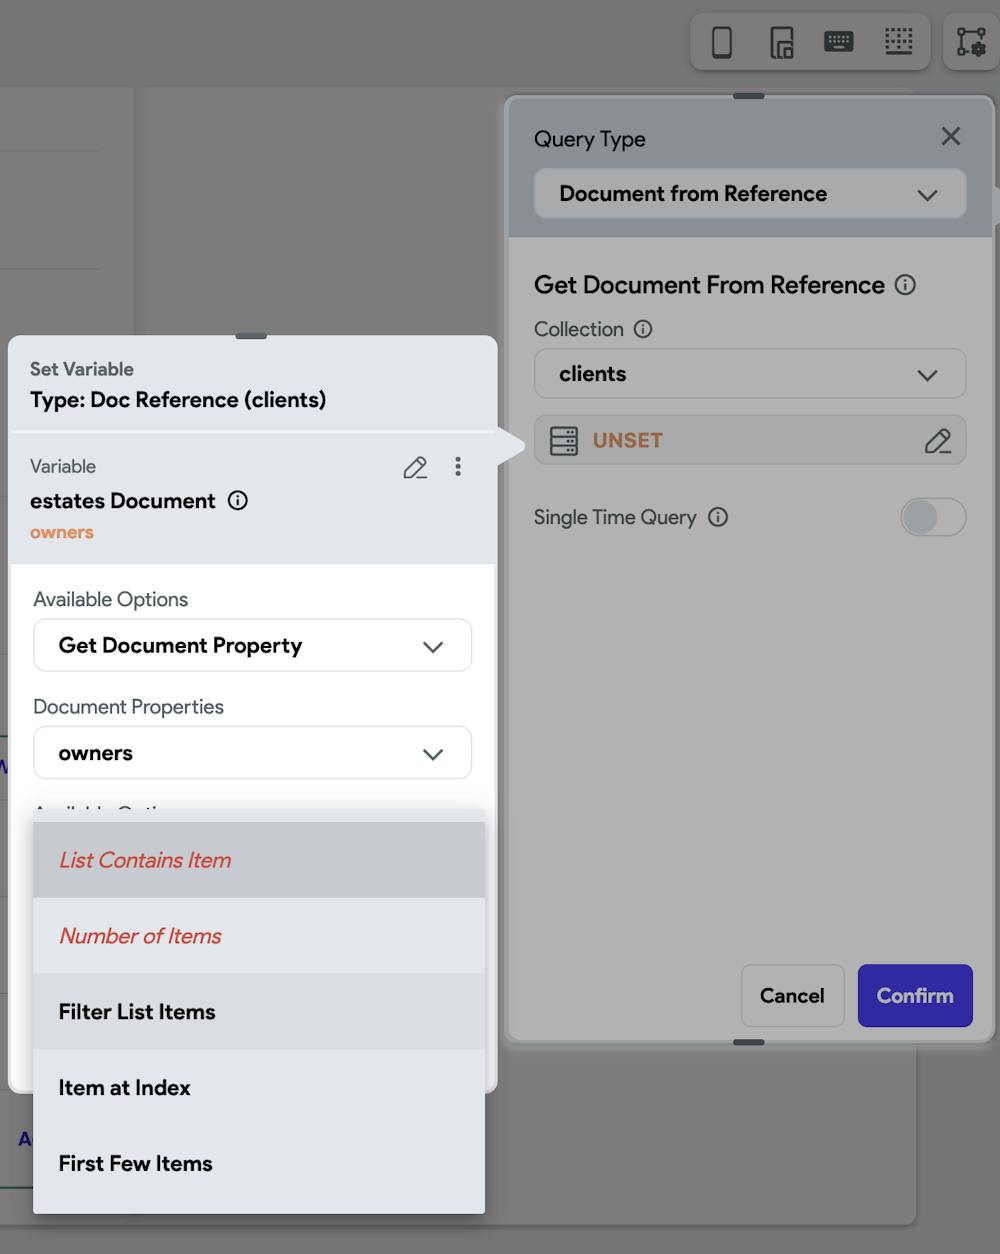Click the edit pencil on the UNSET reference field

(938, 440)
